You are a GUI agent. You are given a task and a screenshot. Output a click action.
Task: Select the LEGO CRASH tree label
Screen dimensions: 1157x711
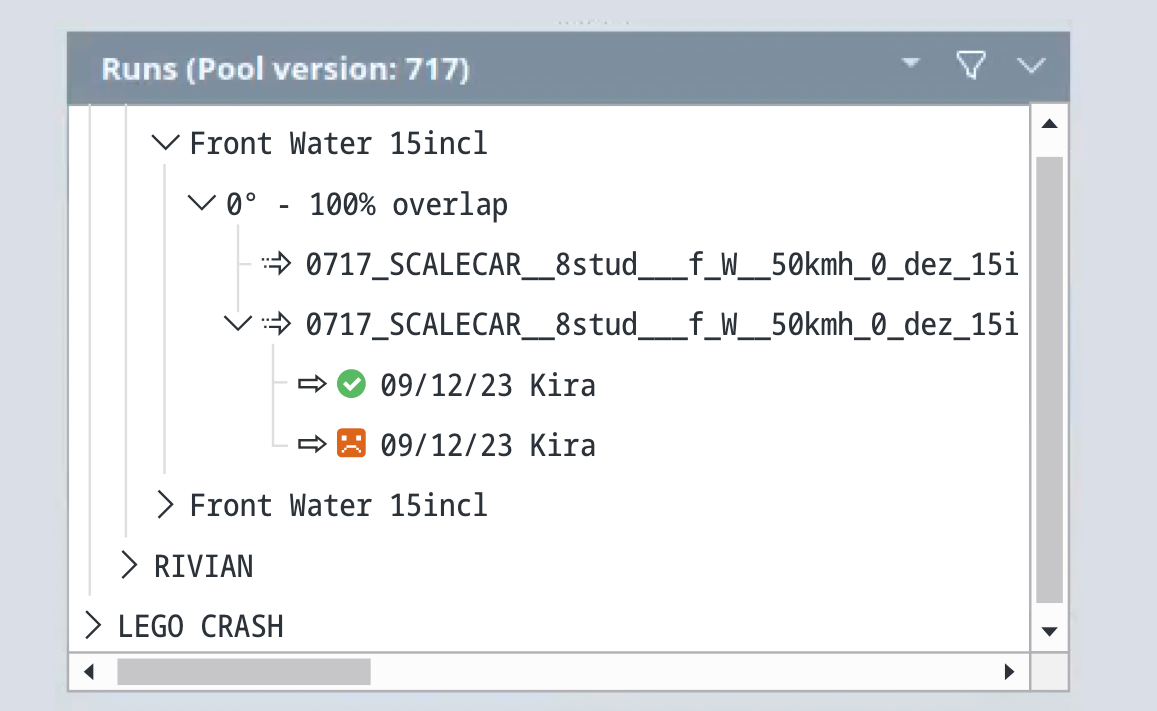coord(201,627)
